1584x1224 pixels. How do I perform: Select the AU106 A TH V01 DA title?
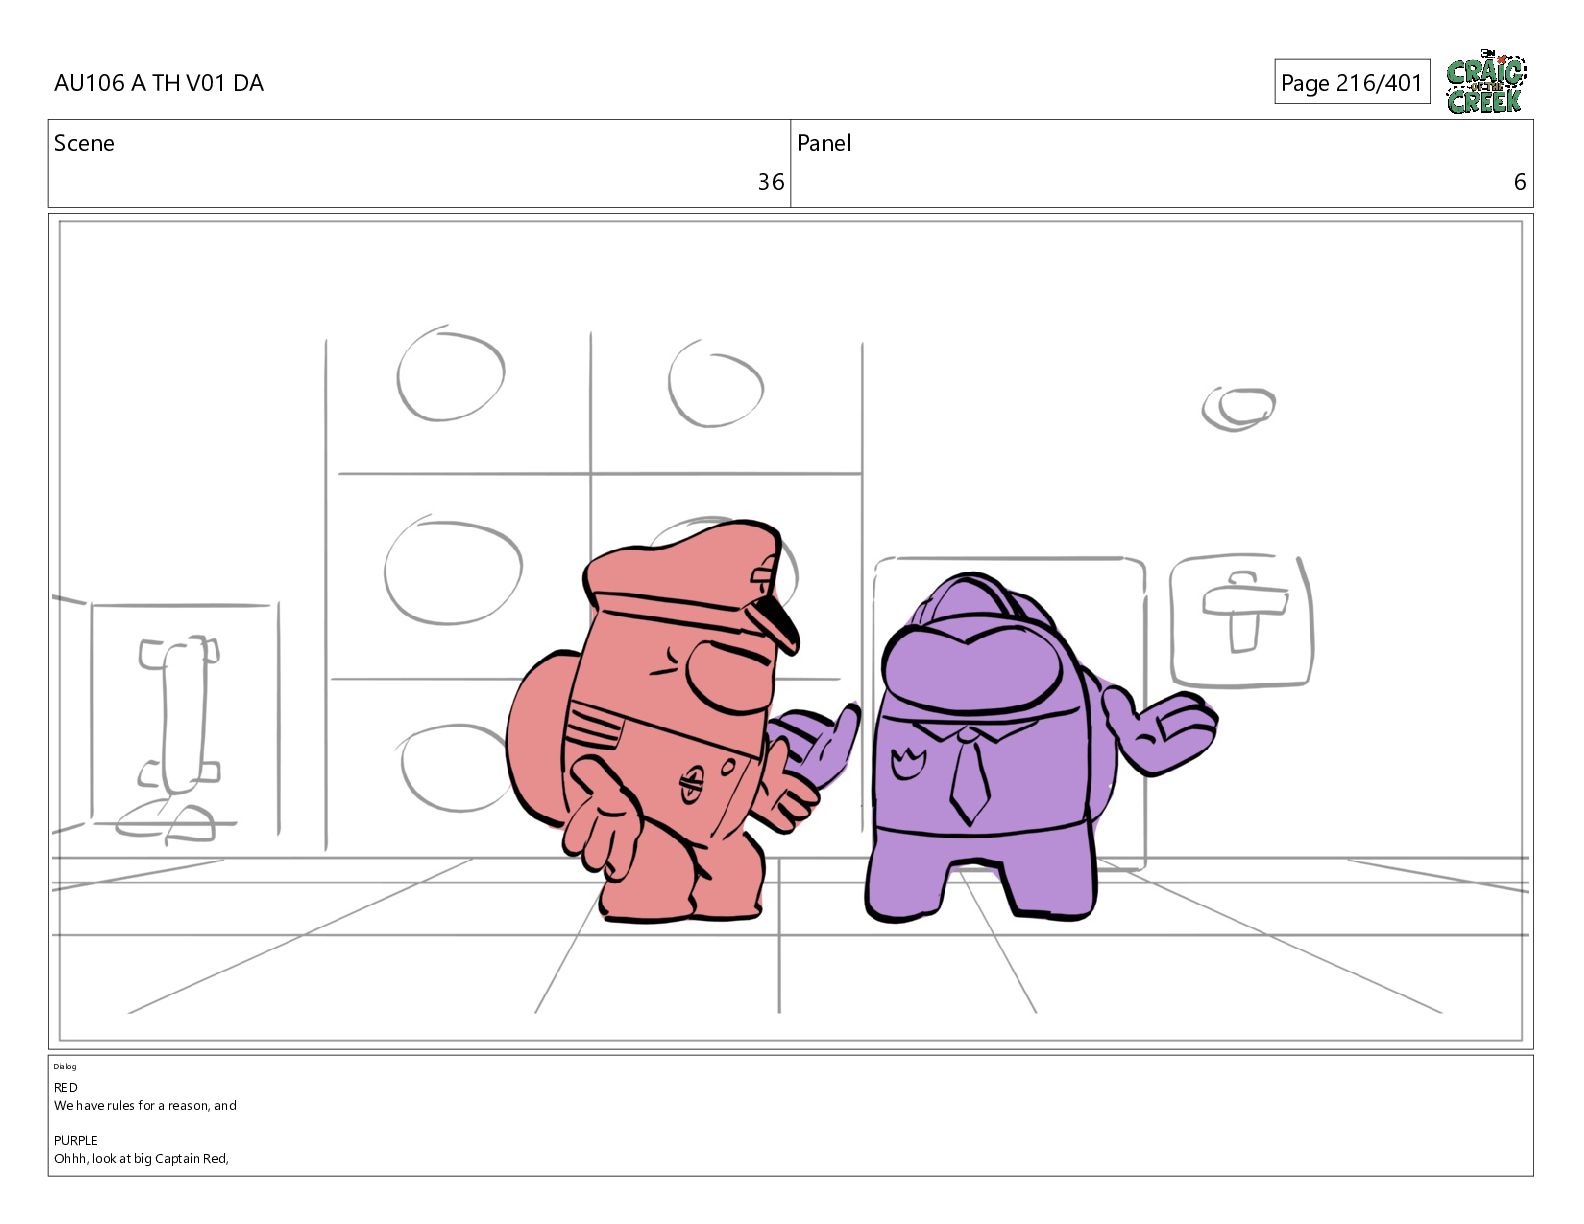(159, 83)
